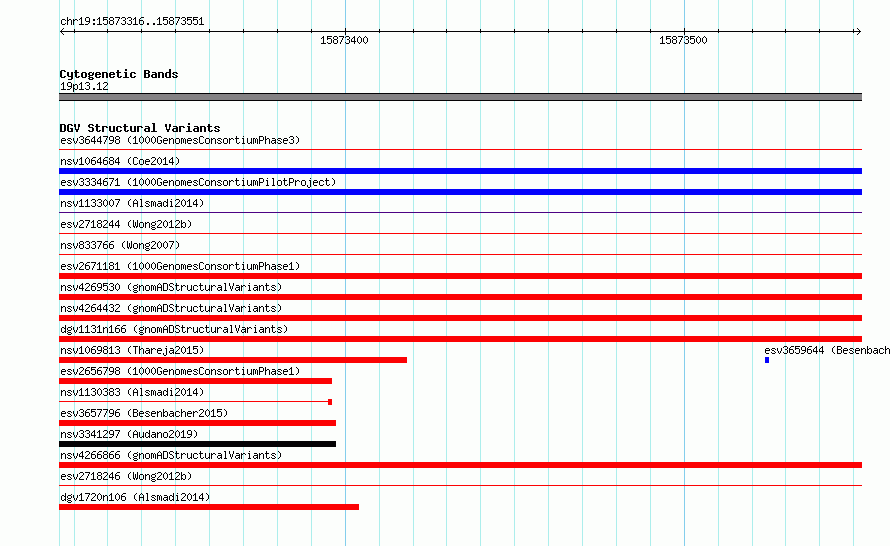Click the chr19:15873316..15873551 region label
890x546 pixels.
coord(132,22)
